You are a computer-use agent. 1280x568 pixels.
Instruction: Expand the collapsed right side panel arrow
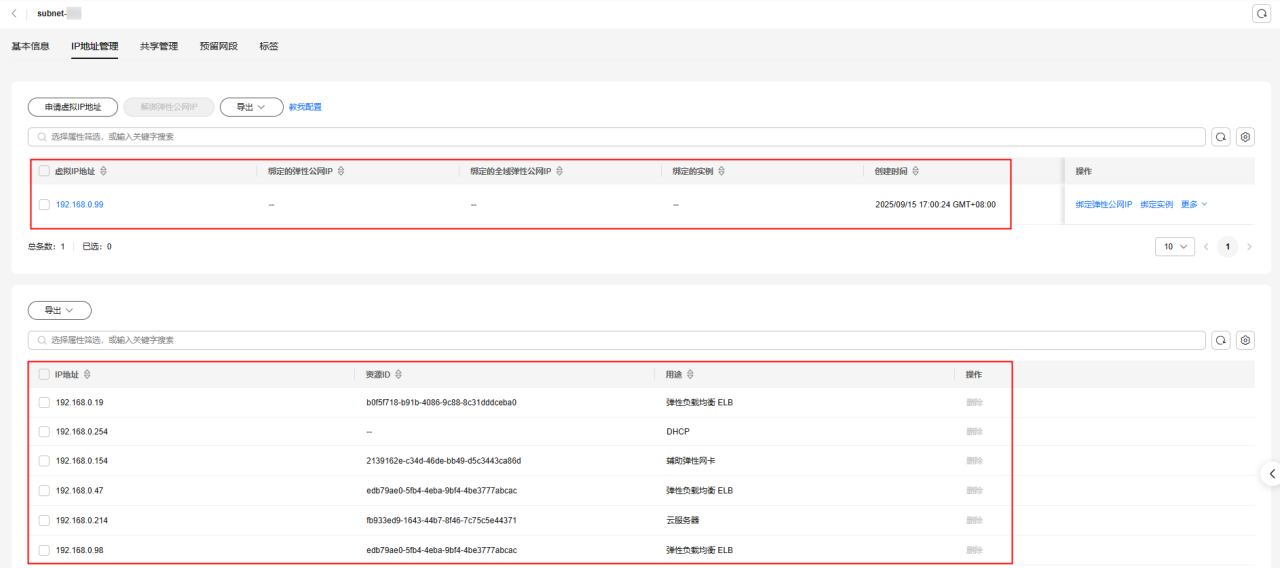[x=1271, y=473]
